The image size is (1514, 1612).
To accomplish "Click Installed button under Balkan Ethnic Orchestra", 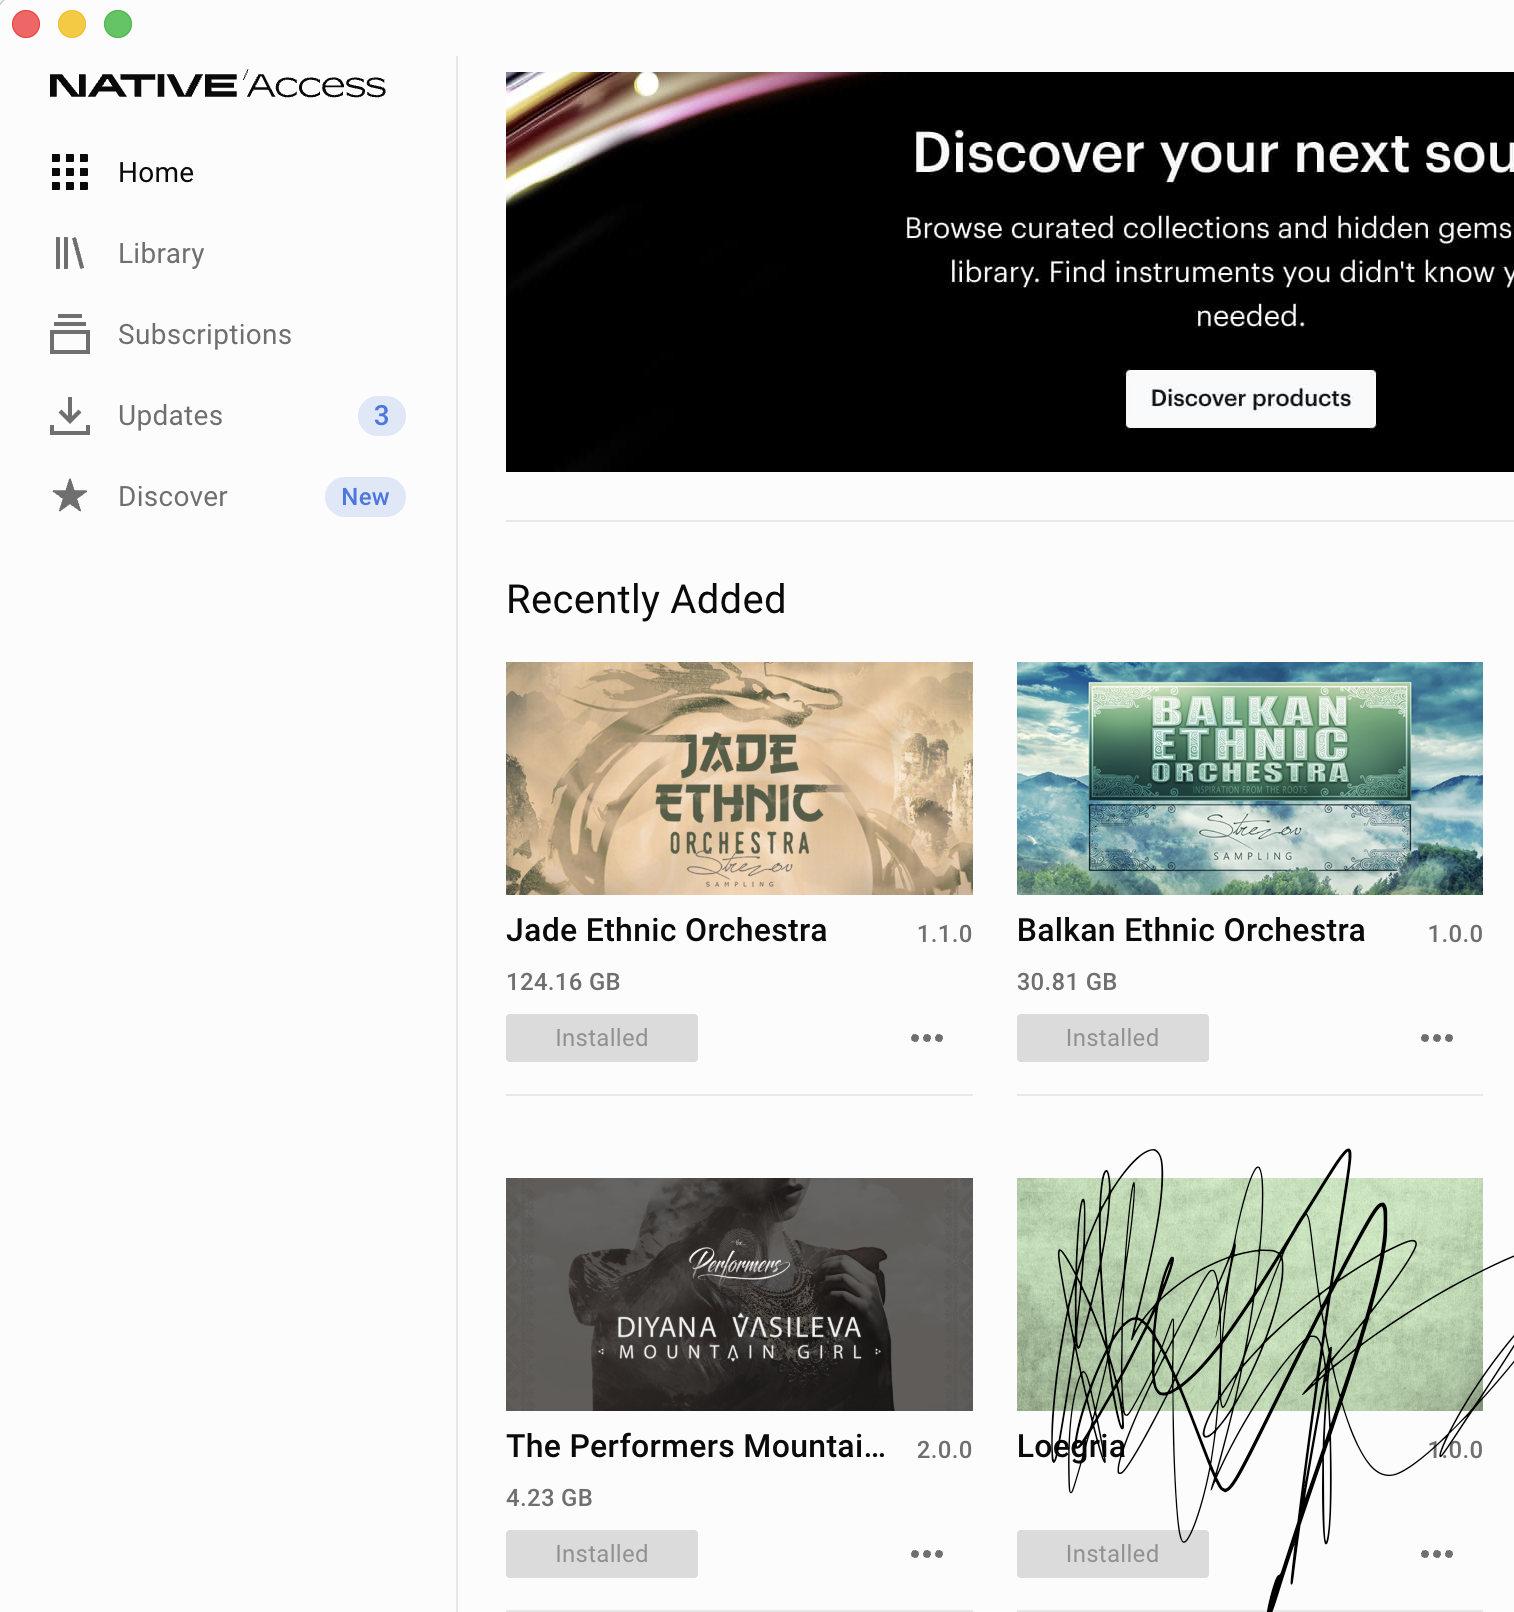I will point(1113,1038).
